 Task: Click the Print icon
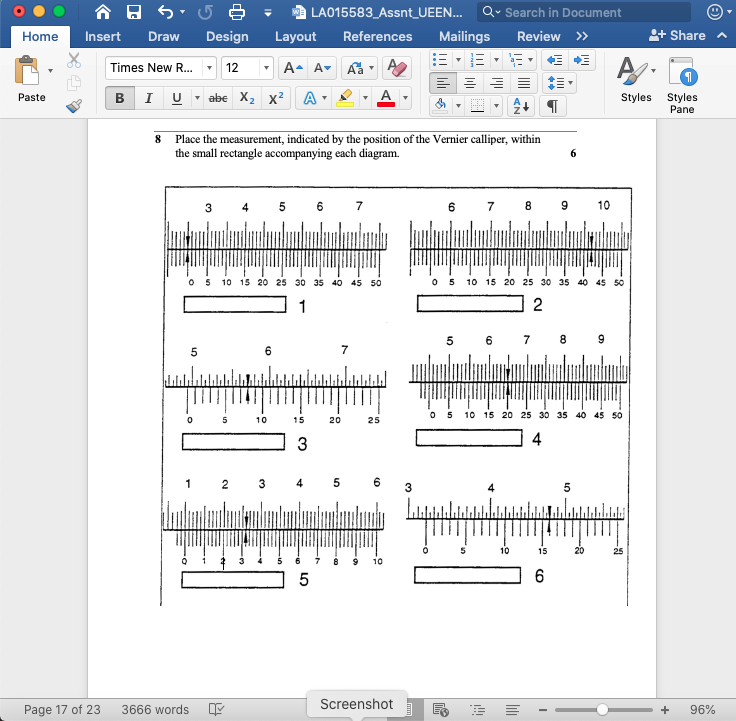pos(237,12)
